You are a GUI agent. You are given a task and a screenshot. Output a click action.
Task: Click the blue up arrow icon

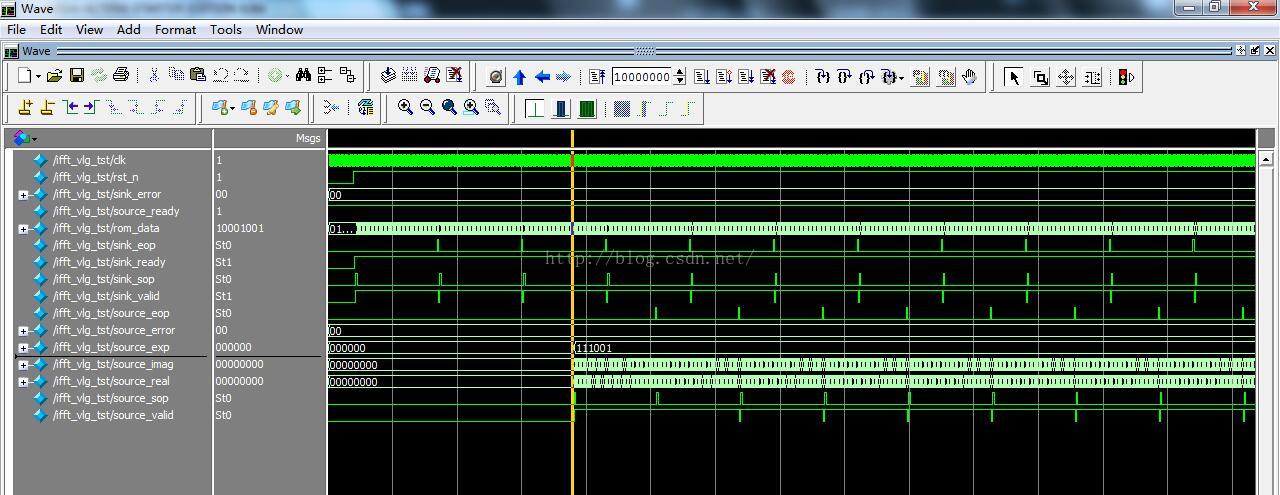[x=519, y=77]
